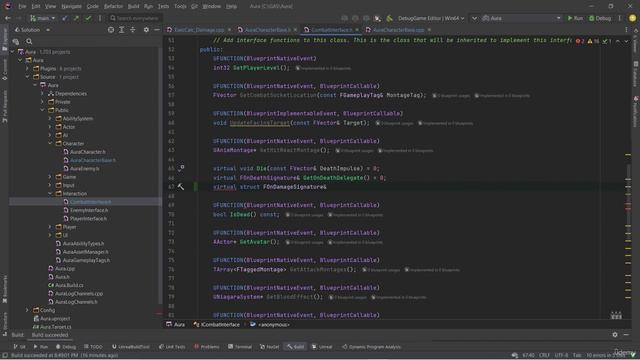
Task: Click the search magnifier in Solution panel
Action: point(29,41)
